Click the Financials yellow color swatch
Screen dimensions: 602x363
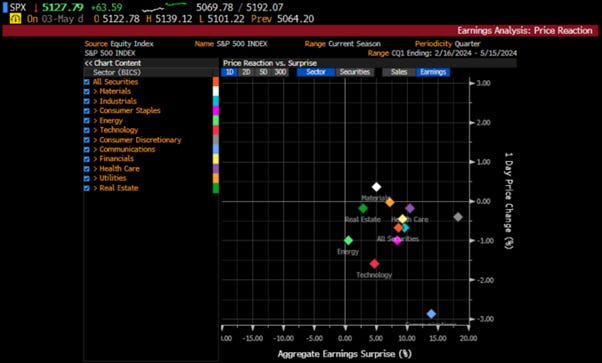coord(216,159)
